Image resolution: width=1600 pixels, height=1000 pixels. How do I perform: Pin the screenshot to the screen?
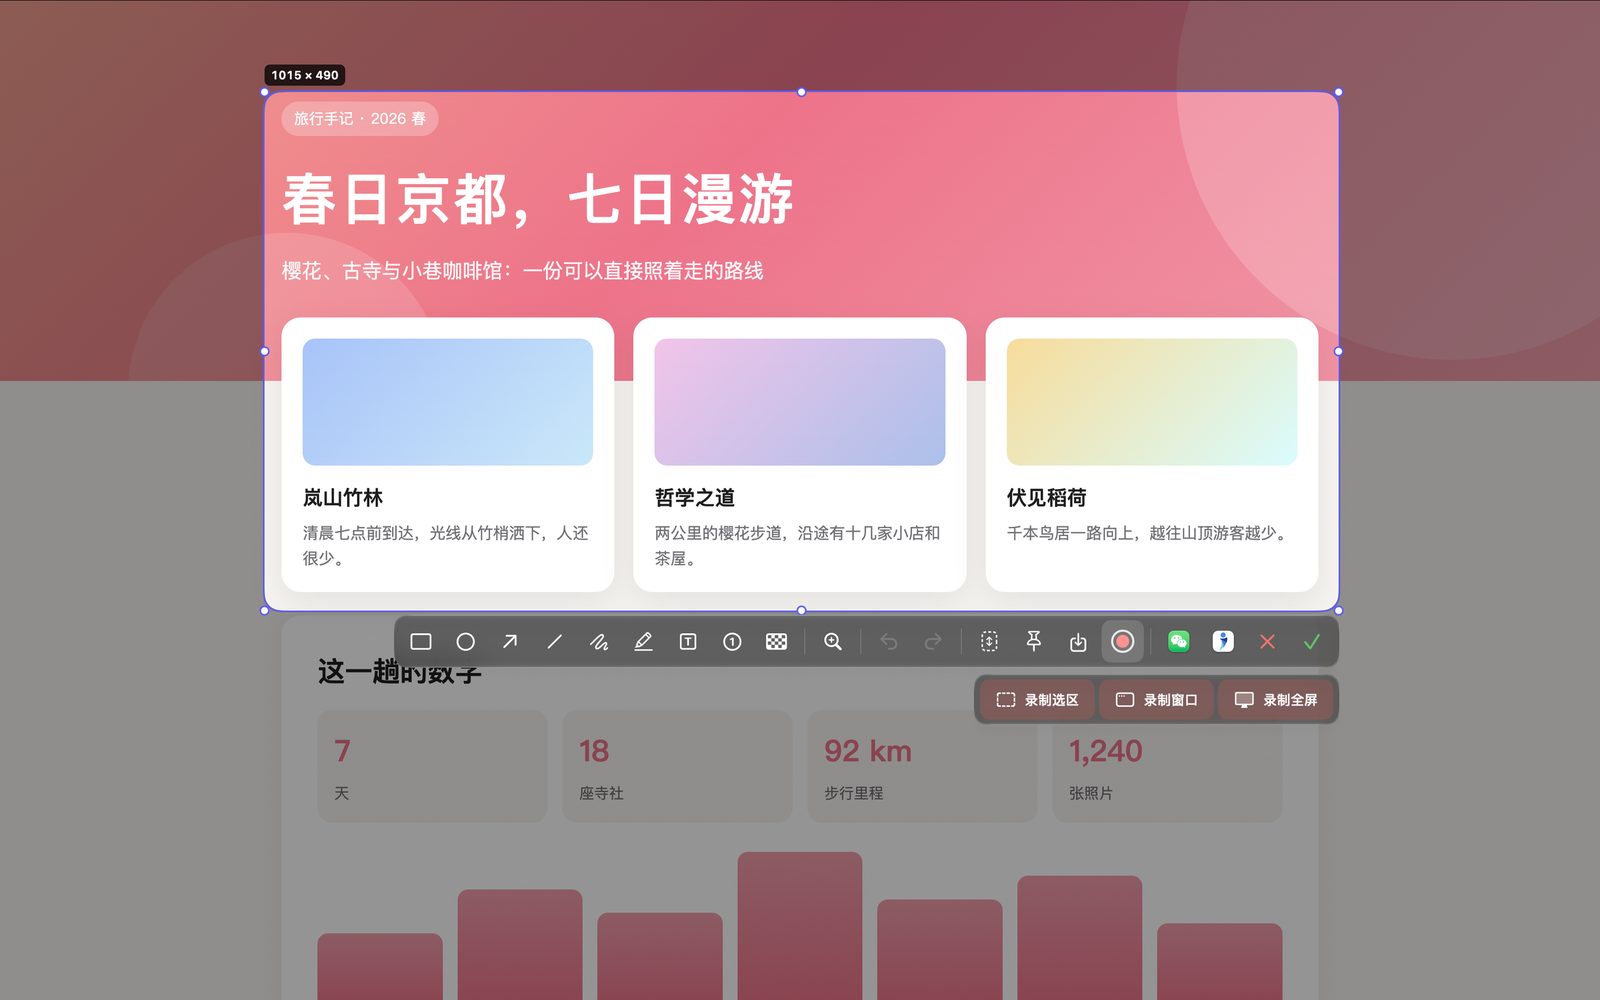point(1034,642)
